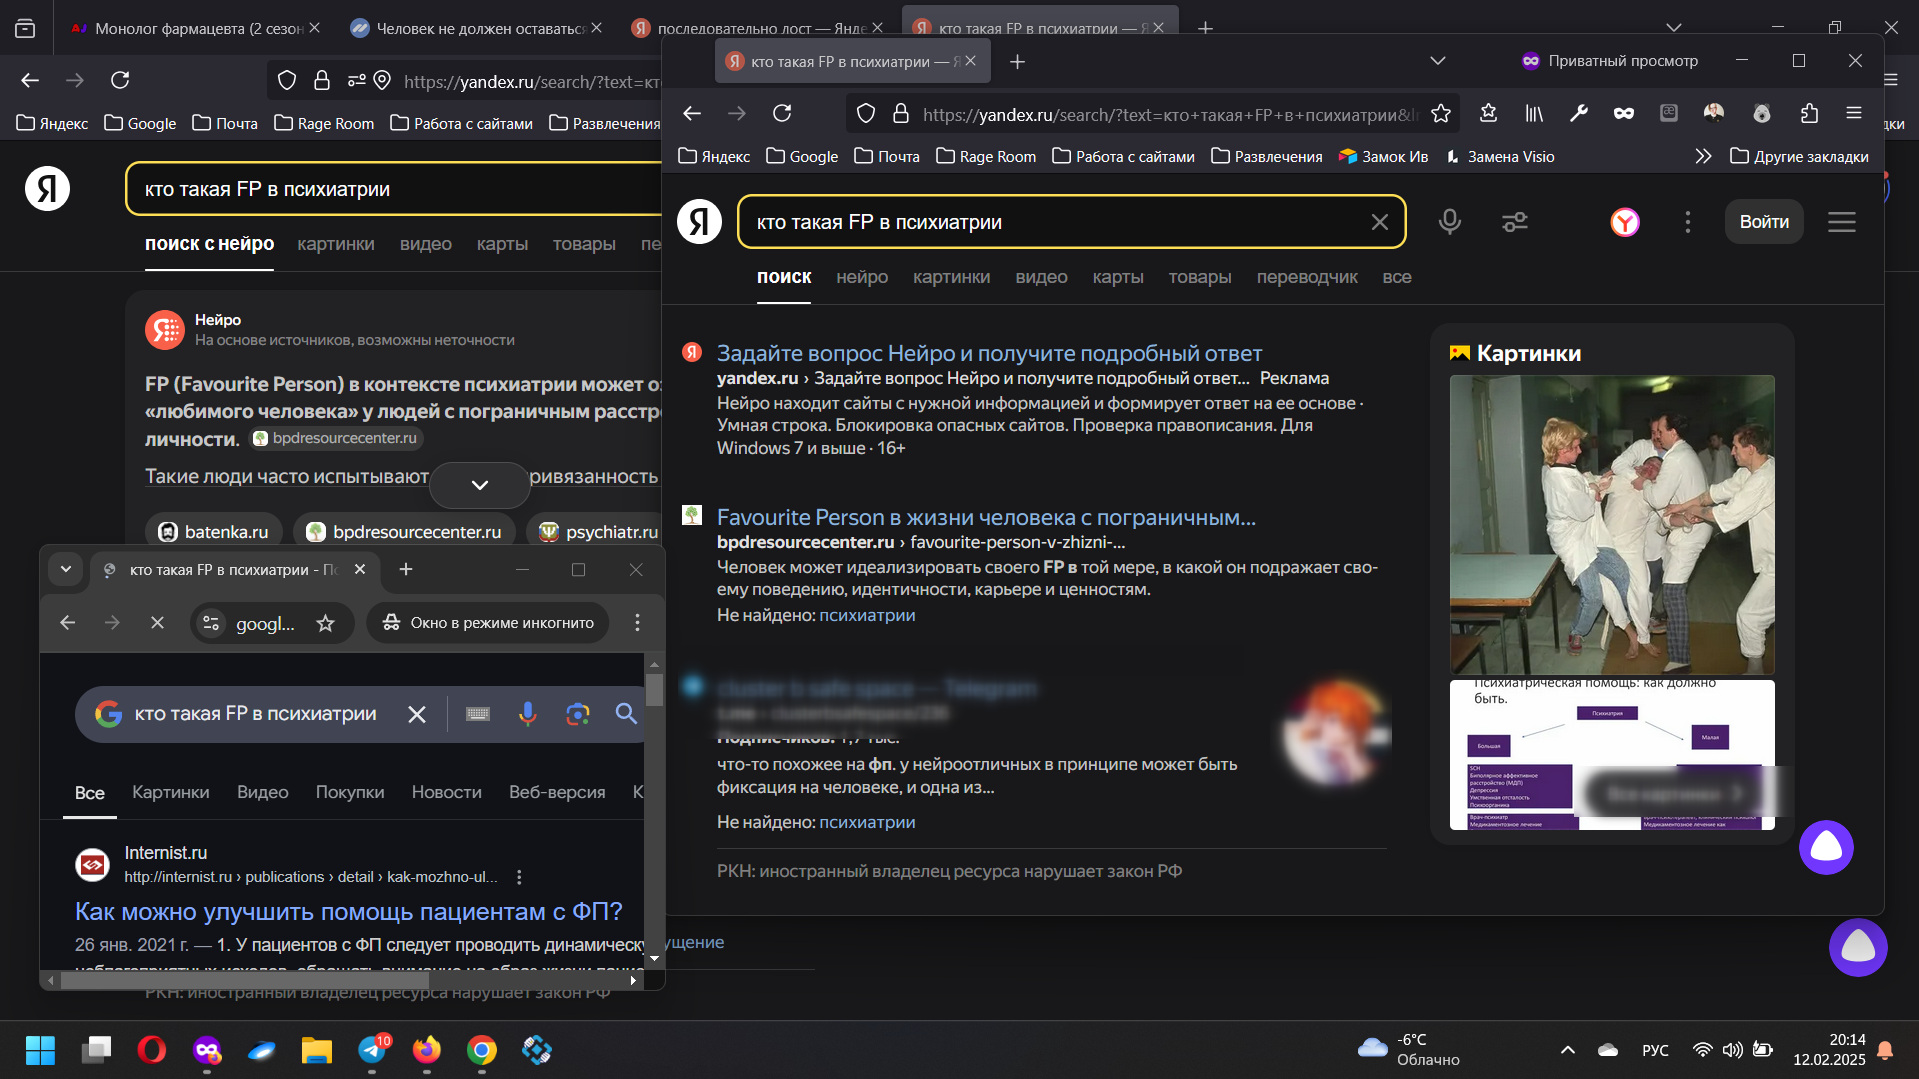Open Chrome incognito three-dots menu

[x=637, y=623]
